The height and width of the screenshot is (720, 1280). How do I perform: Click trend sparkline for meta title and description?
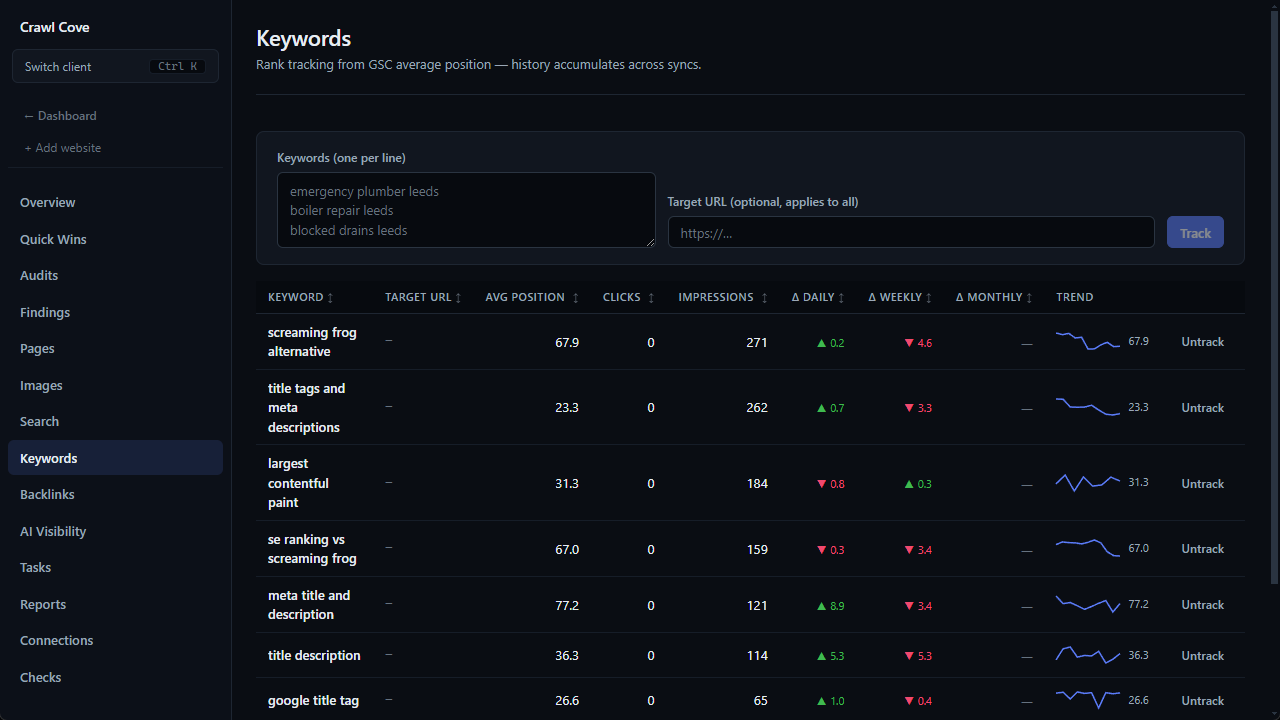click(1088, 604)
